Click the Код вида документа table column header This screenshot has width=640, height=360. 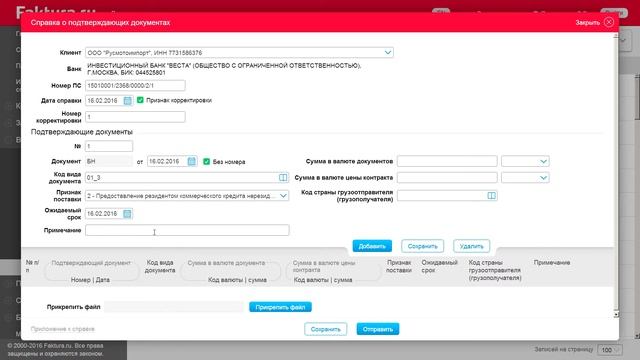point(160,266)
